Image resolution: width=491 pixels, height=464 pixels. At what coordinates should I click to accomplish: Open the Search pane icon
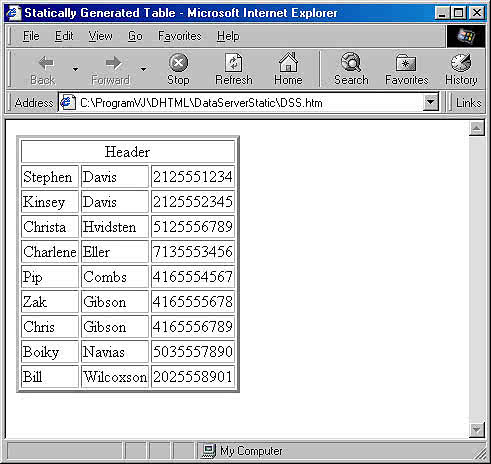(x=351, y=62)
